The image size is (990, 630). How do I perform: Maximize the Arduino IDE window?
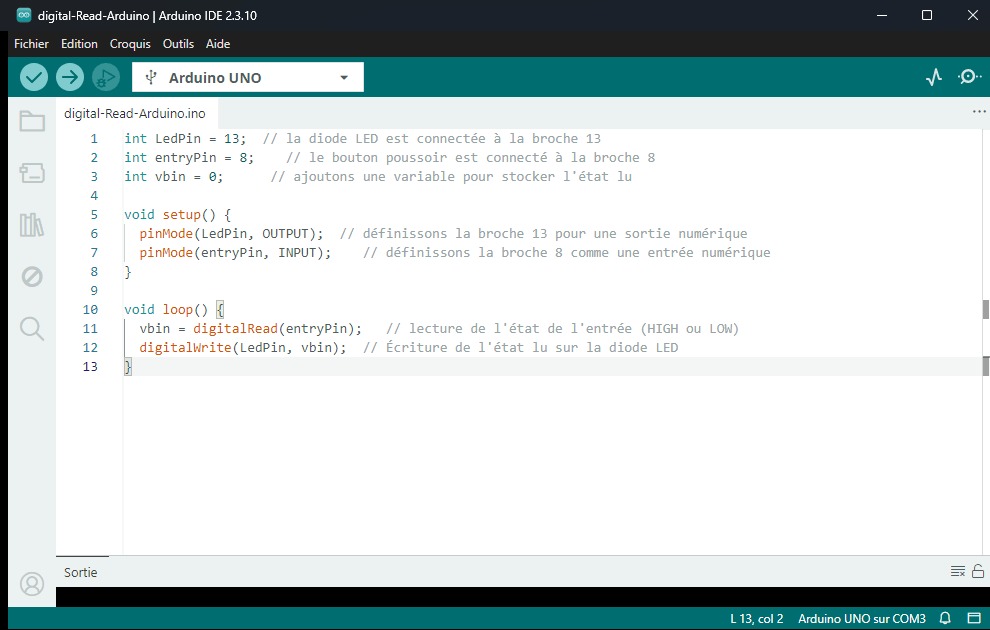(927, 15)
